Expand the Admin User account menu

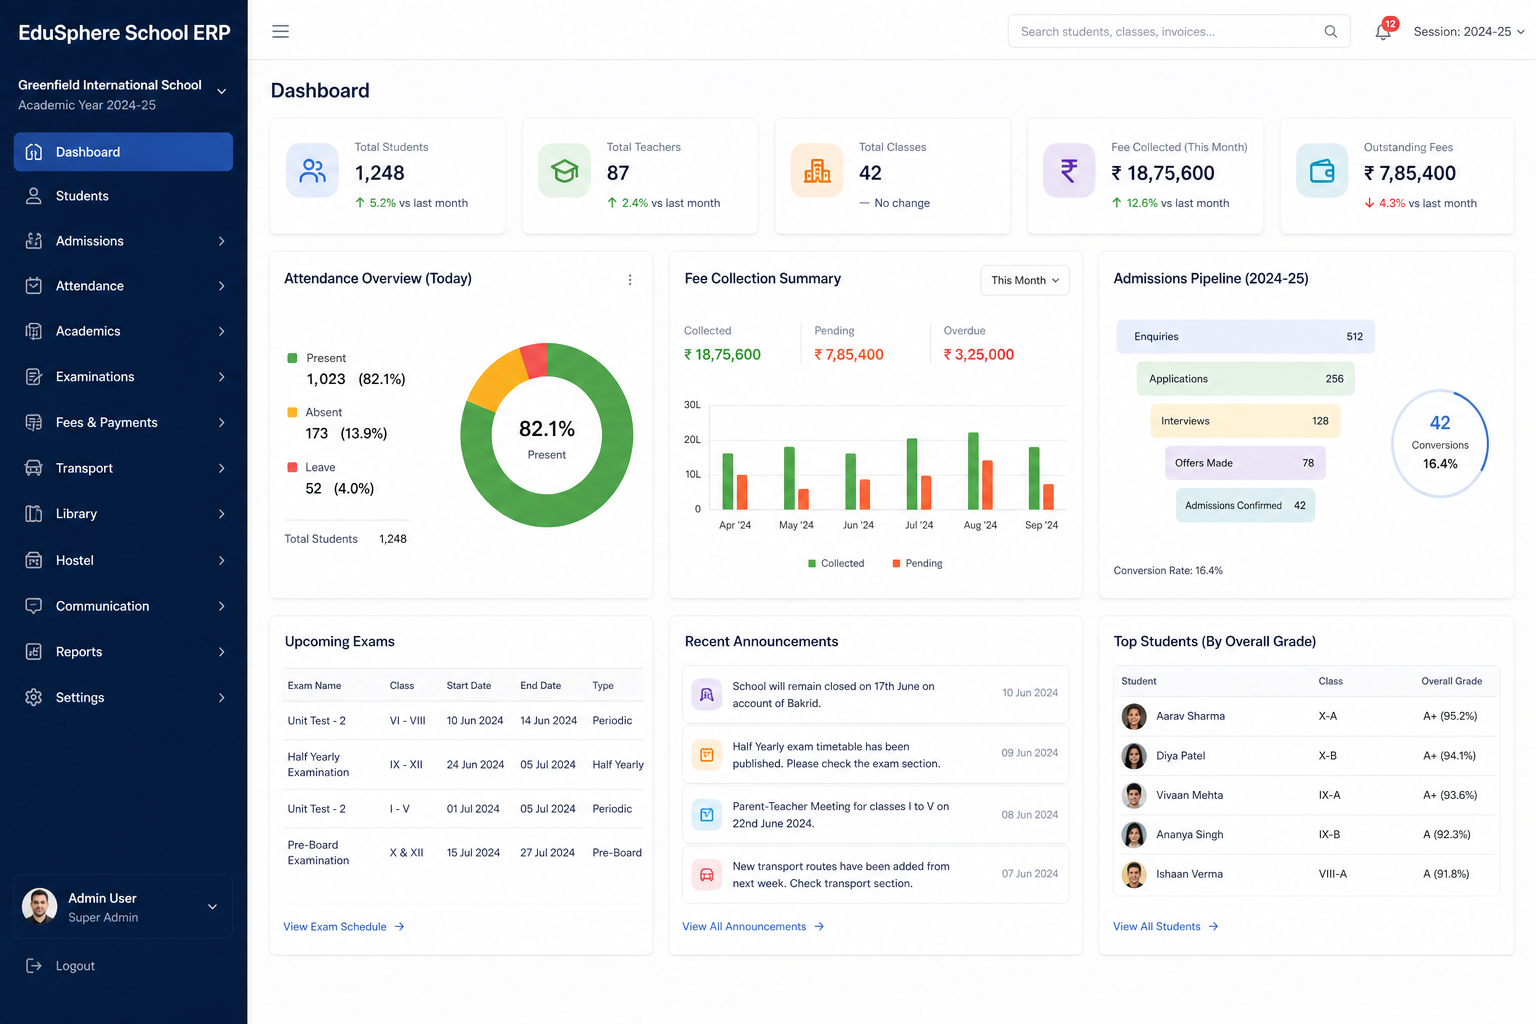click(x=212, y=907)
